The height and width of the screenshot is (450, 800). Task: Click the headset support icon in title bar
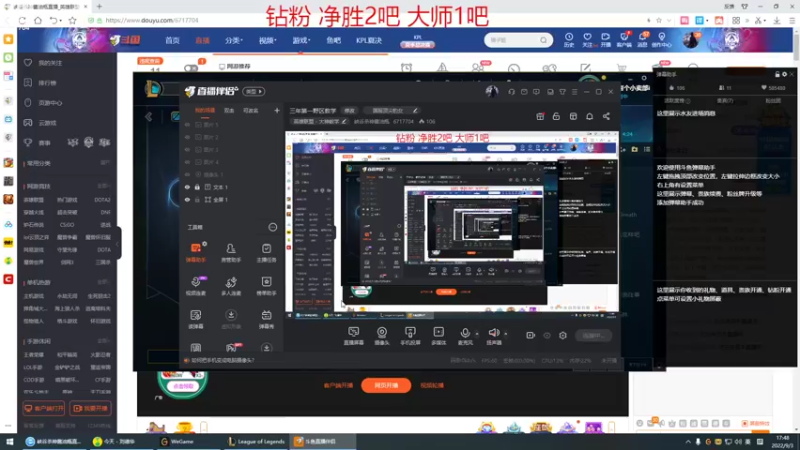(x=511, y=92)
